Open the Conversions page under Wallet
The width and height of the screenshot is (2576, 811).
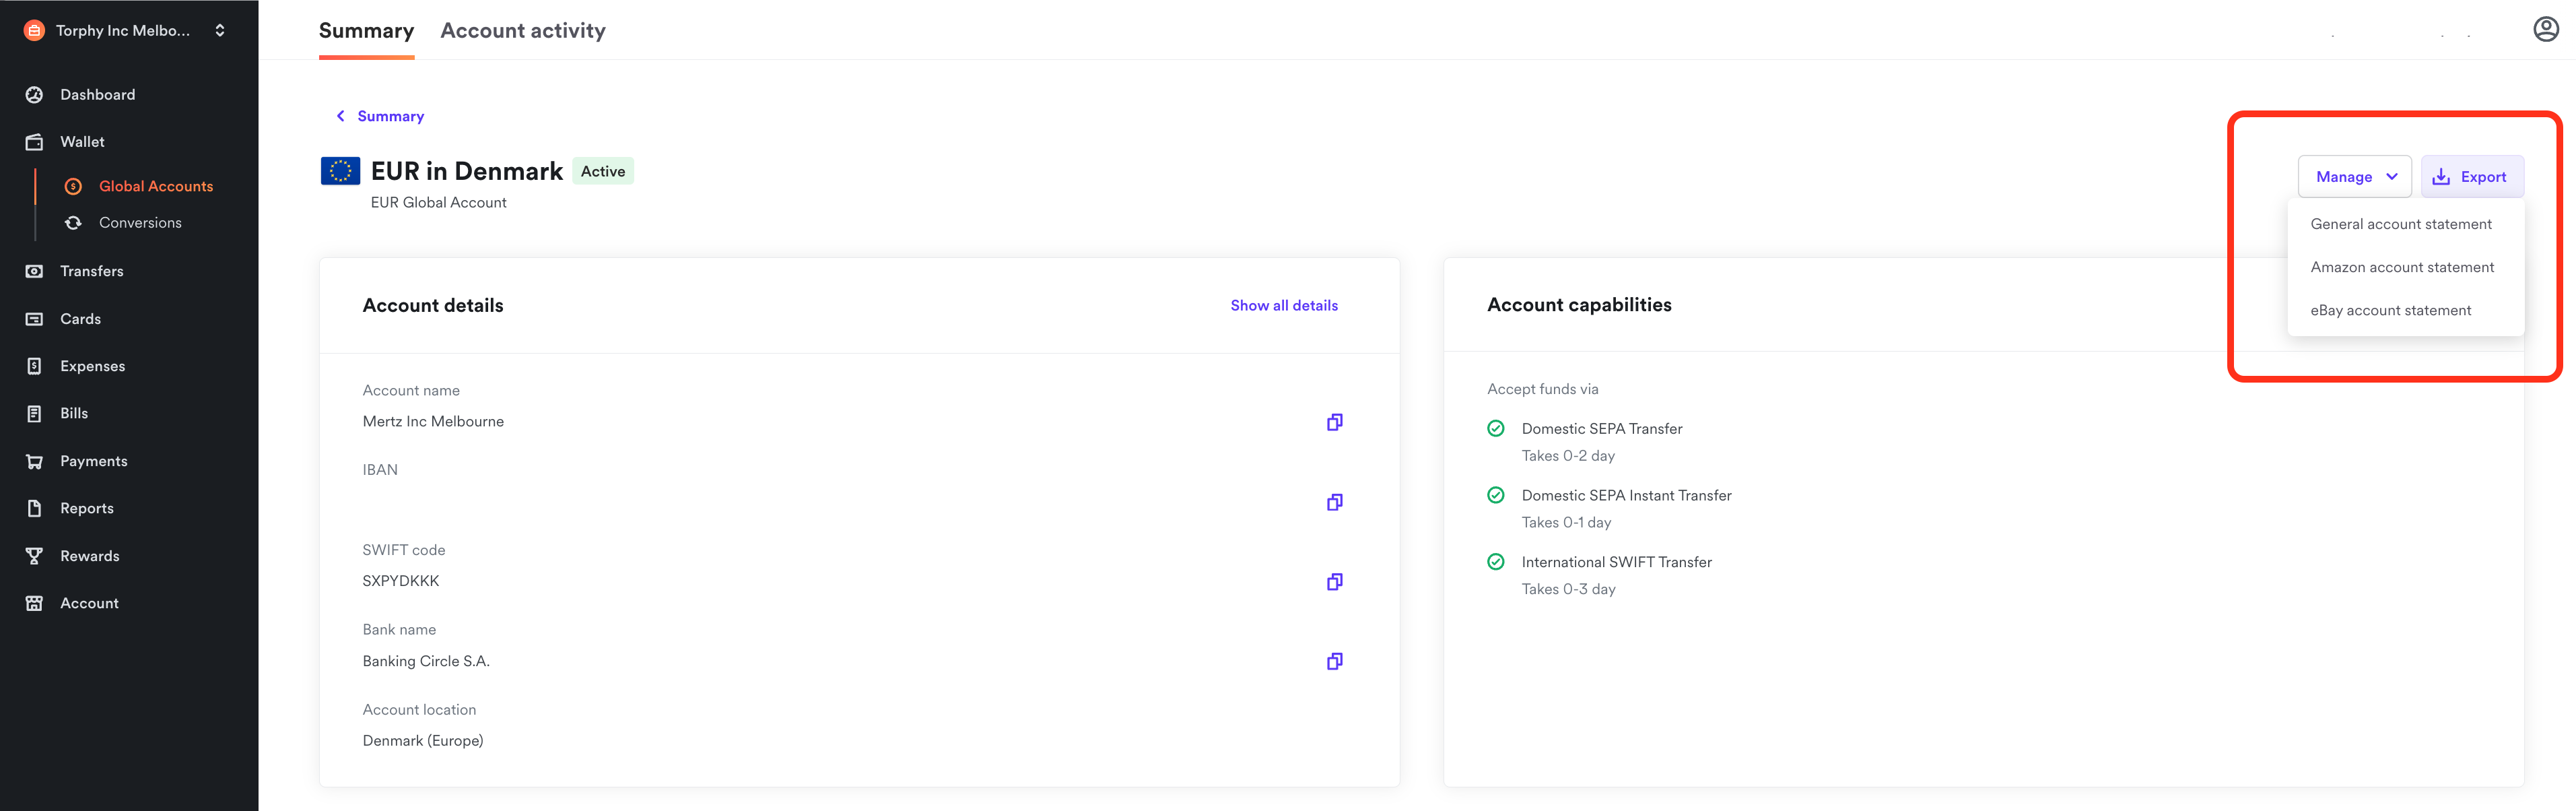click(x=139, y=222)
